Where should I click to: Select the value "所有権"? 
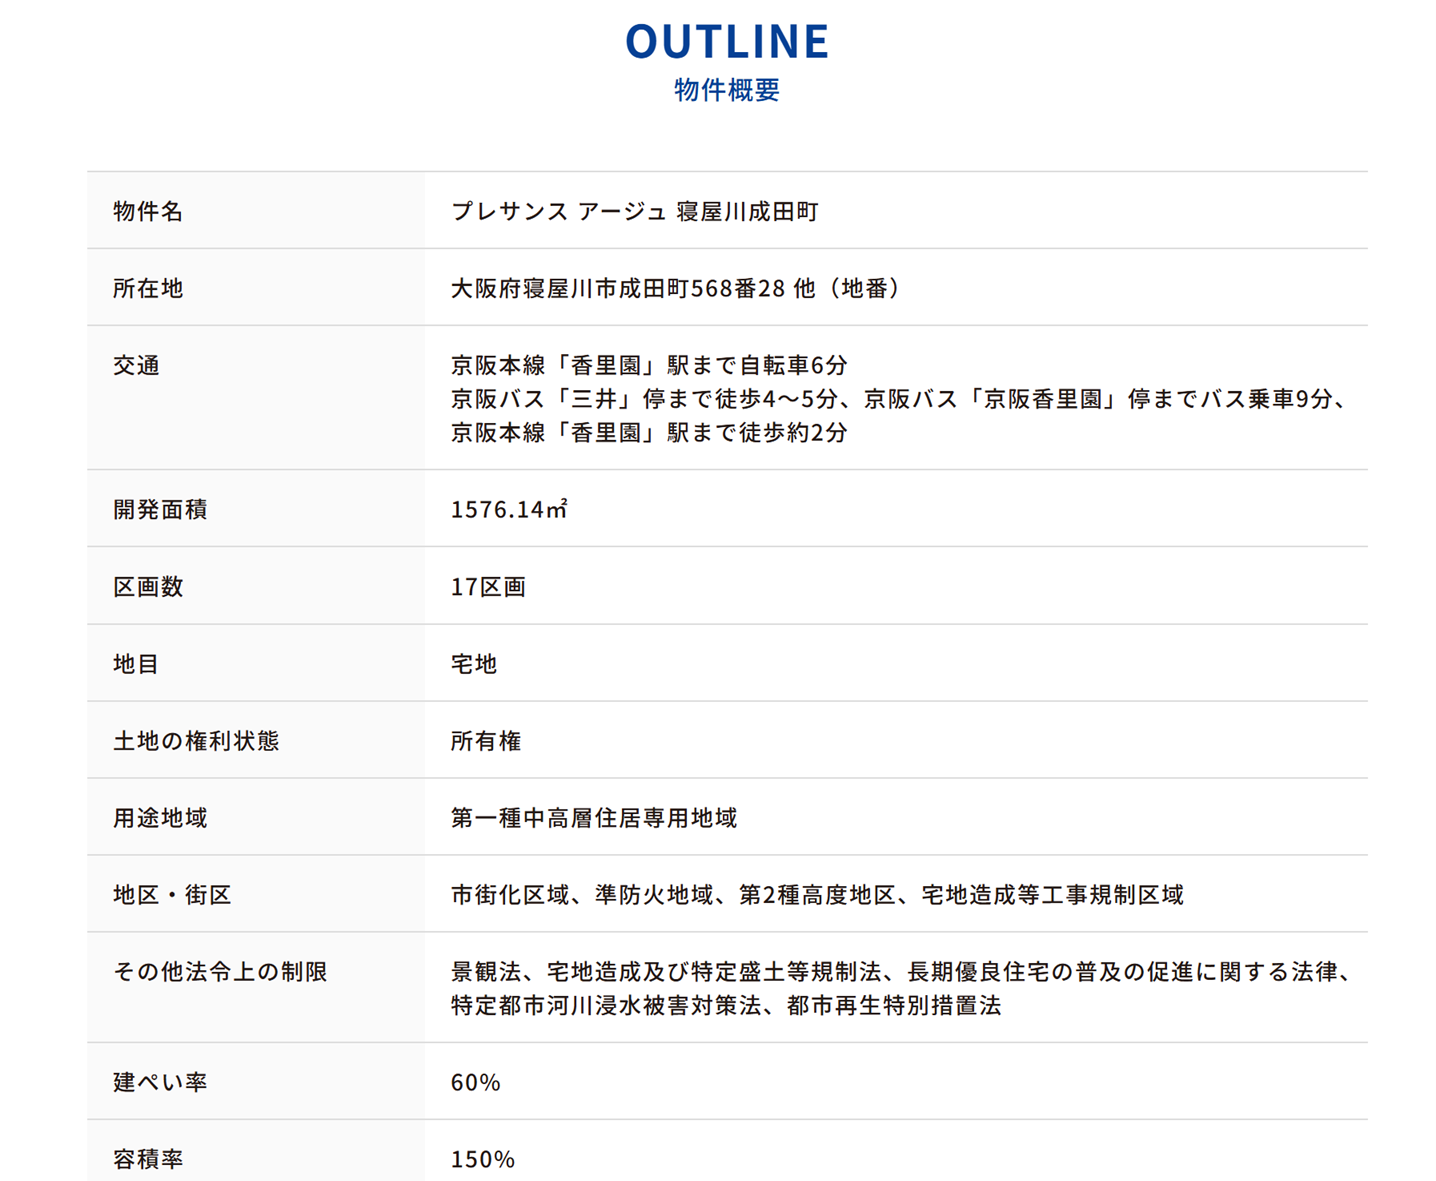(x=486, y=740)
